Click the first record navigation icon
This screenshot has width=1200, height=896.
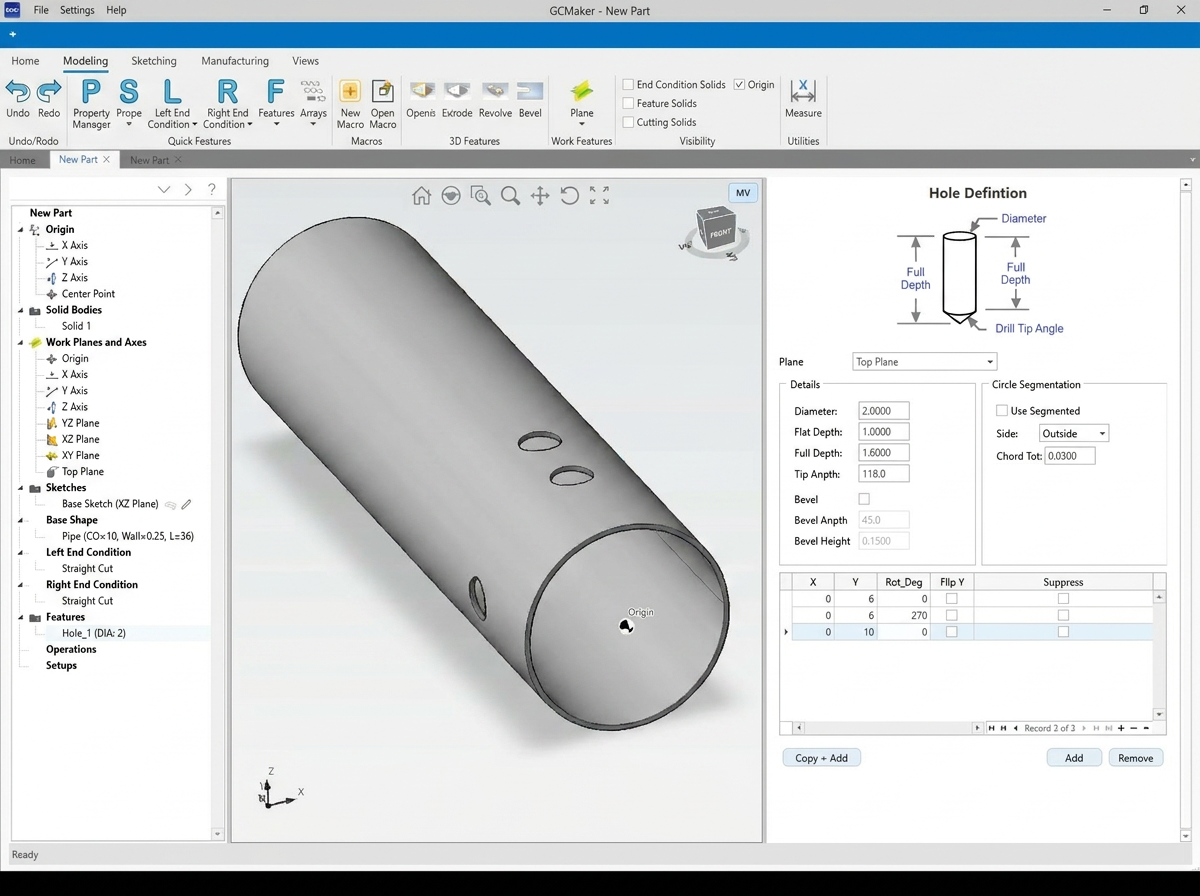(x=991, y=728)
